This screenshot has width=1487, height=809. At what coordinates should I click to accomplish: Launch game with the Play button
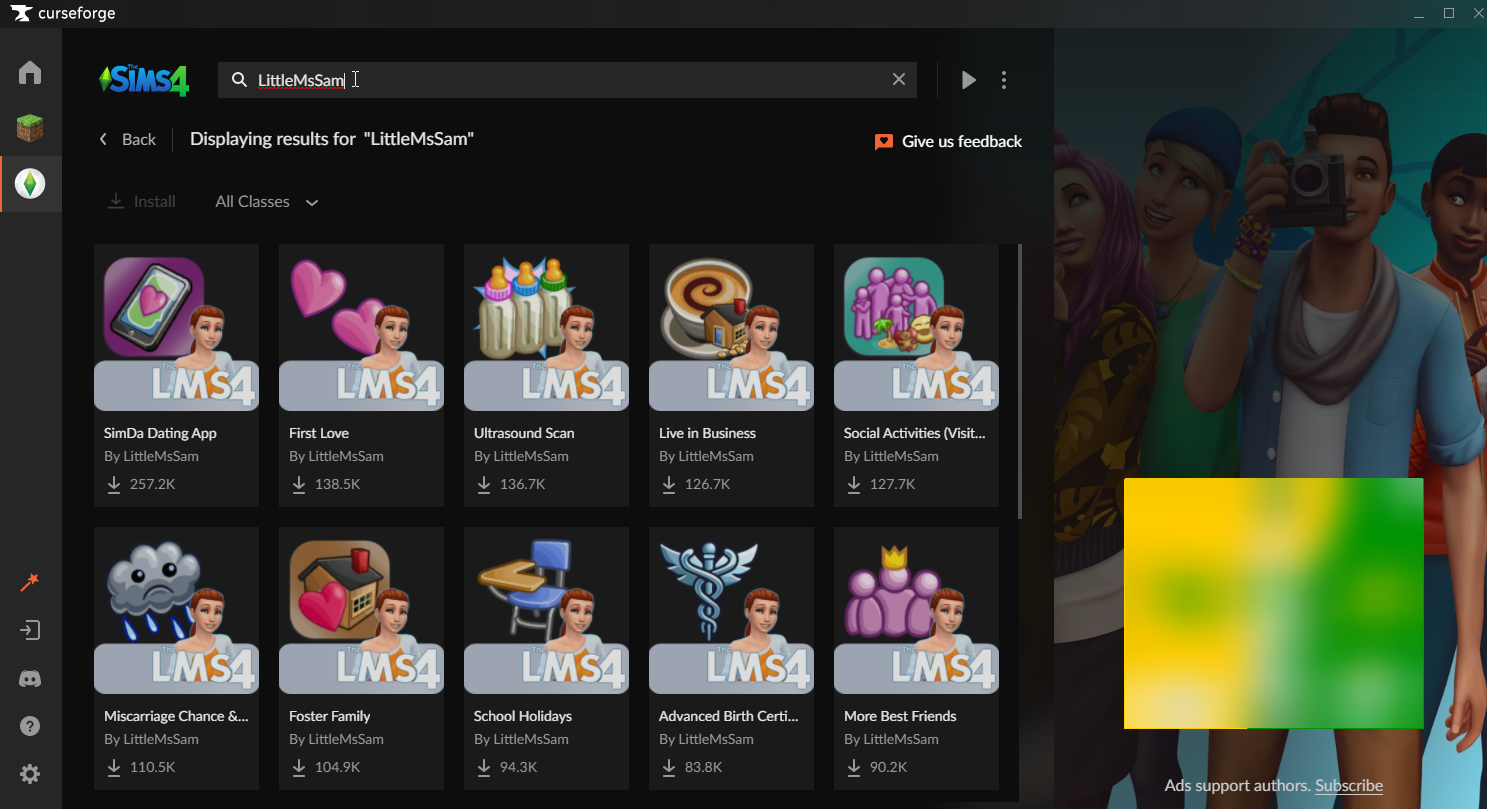point(968,80)
